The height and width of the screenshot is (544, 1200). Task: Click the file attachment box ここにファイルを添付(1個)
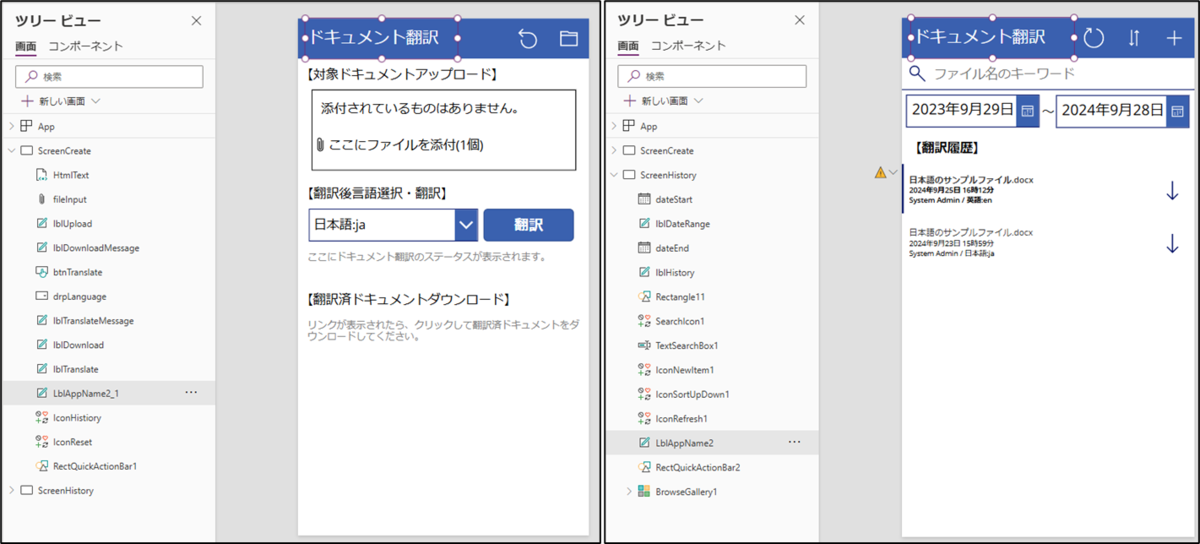(x=443, y=130)
